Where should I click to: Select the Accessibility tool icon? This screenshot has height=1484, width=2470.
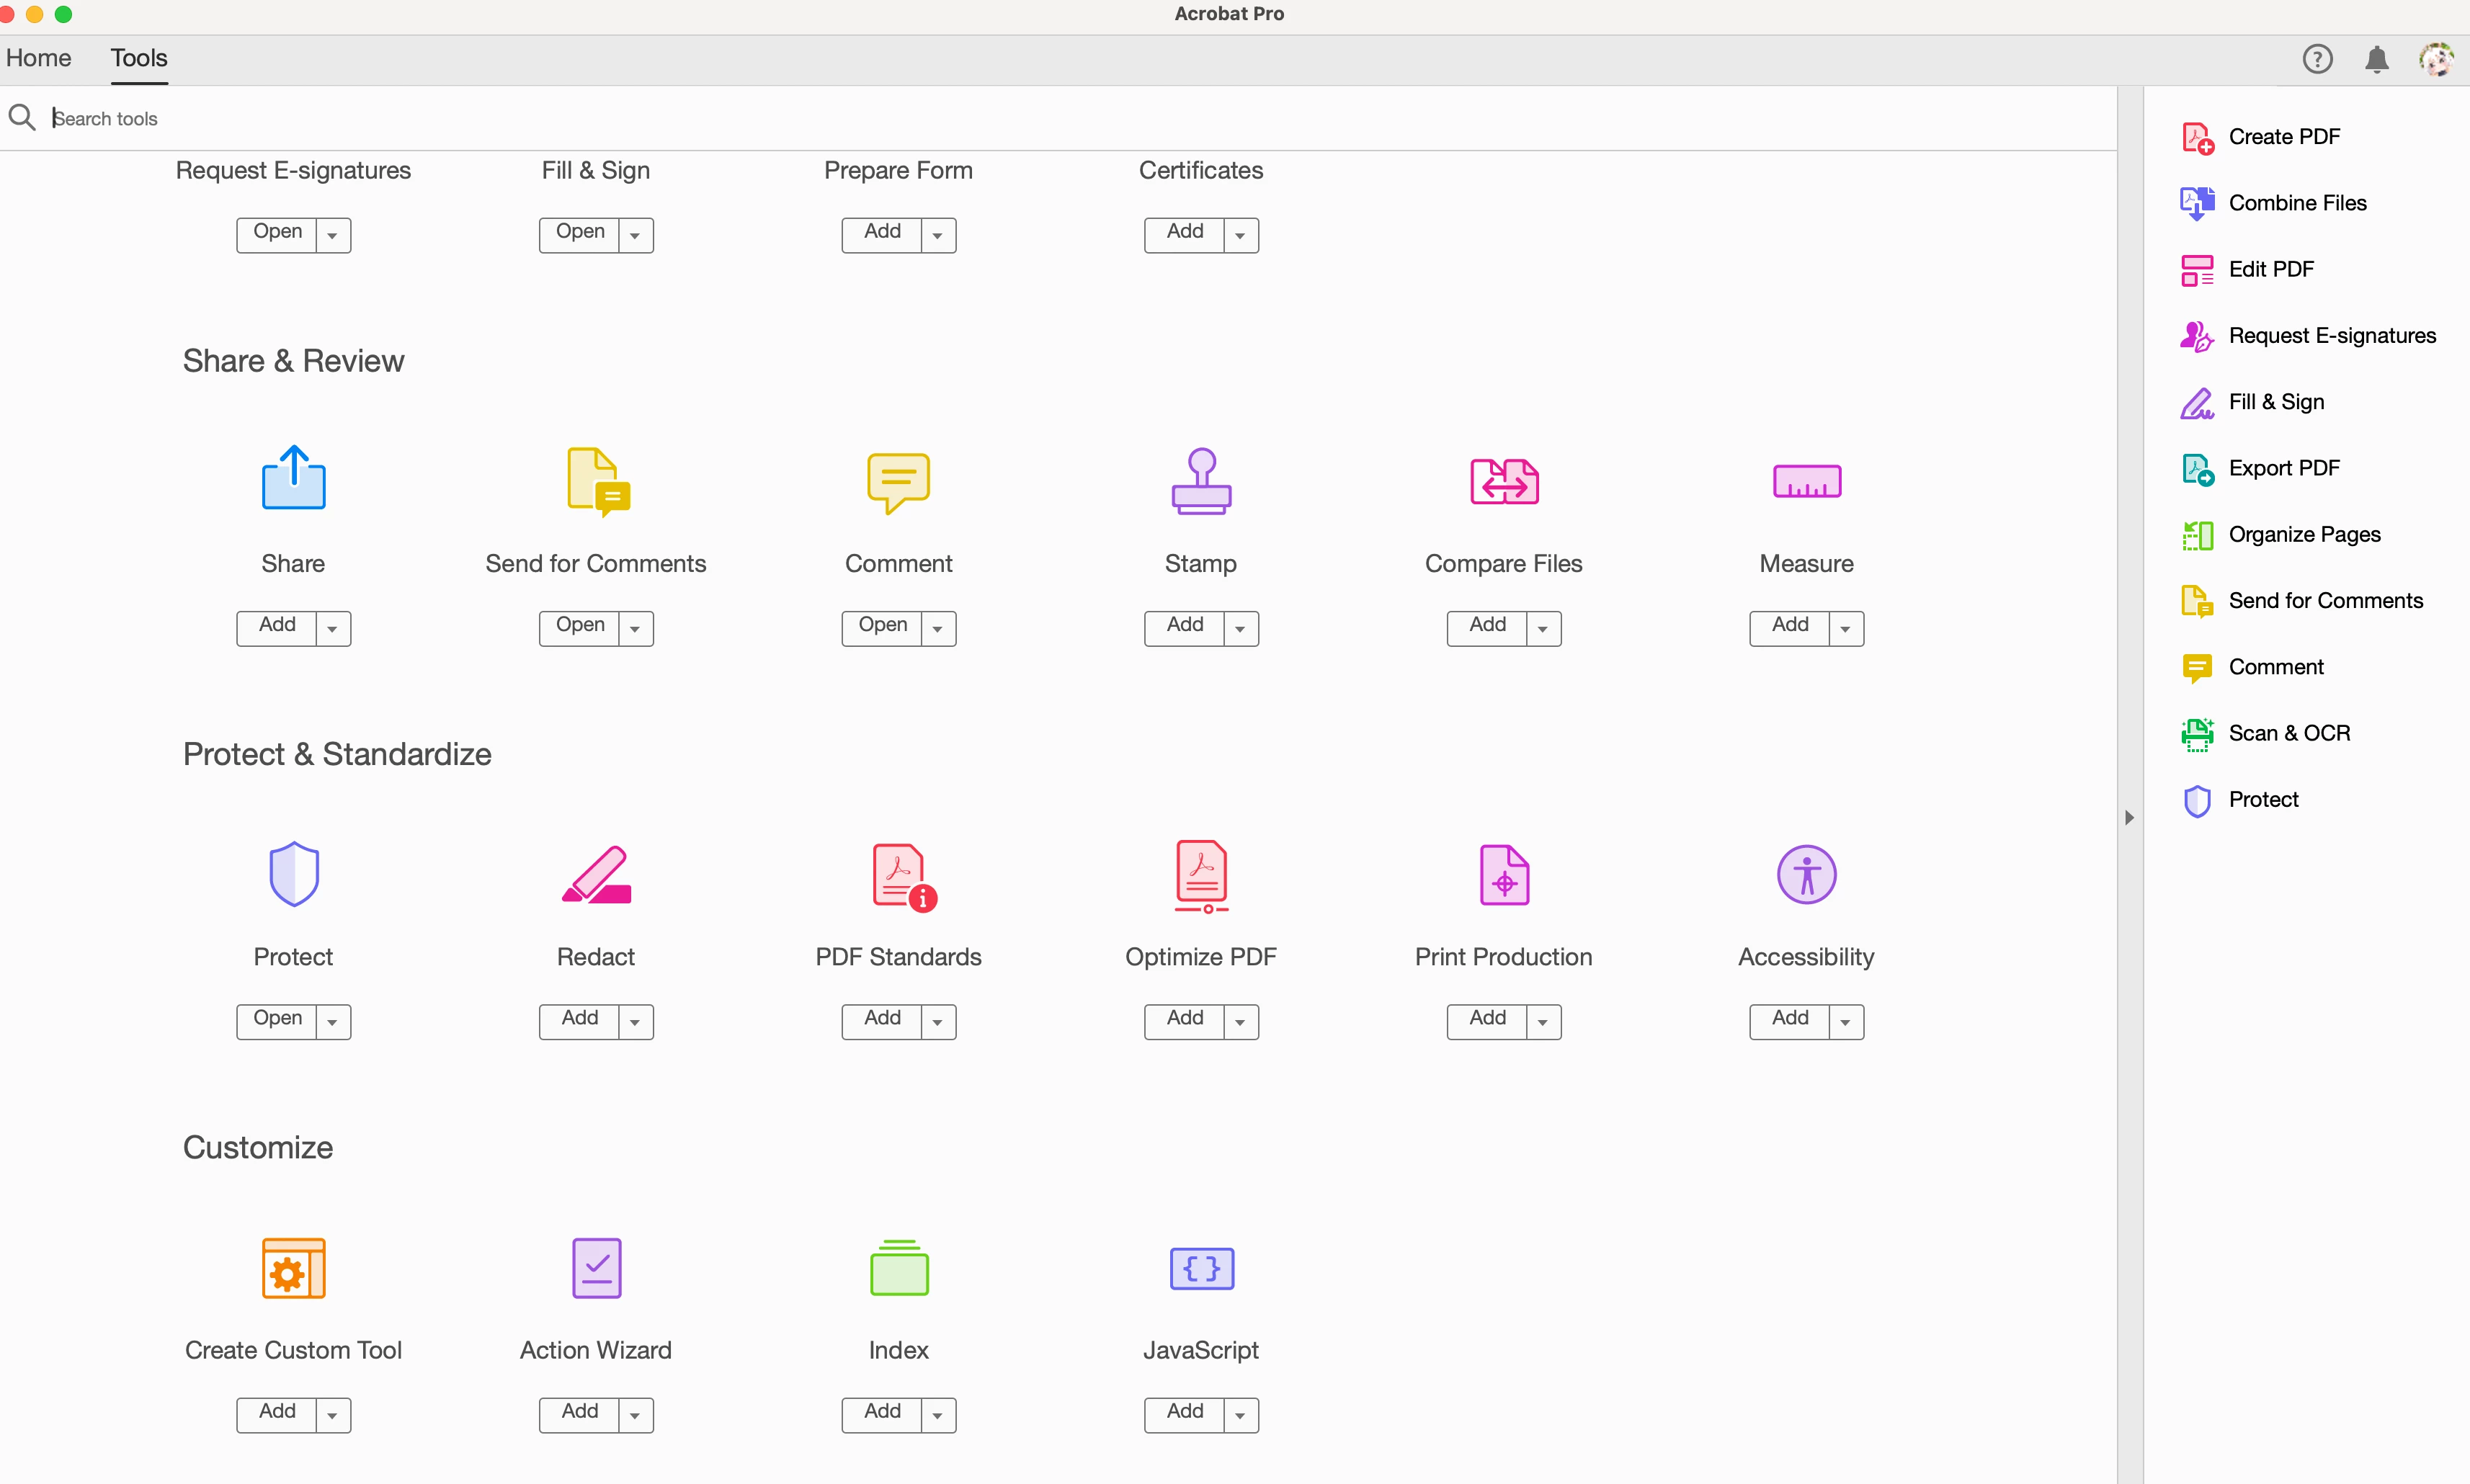(x=1806, y=875)
